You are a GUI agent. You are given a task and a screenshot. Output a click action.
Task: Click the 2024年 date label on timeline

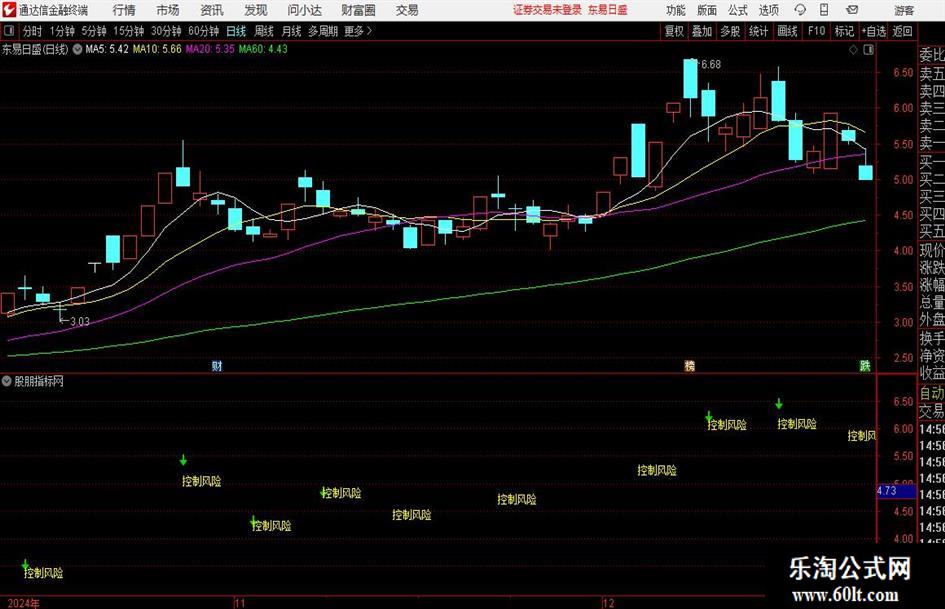click(x=23, y=603)
